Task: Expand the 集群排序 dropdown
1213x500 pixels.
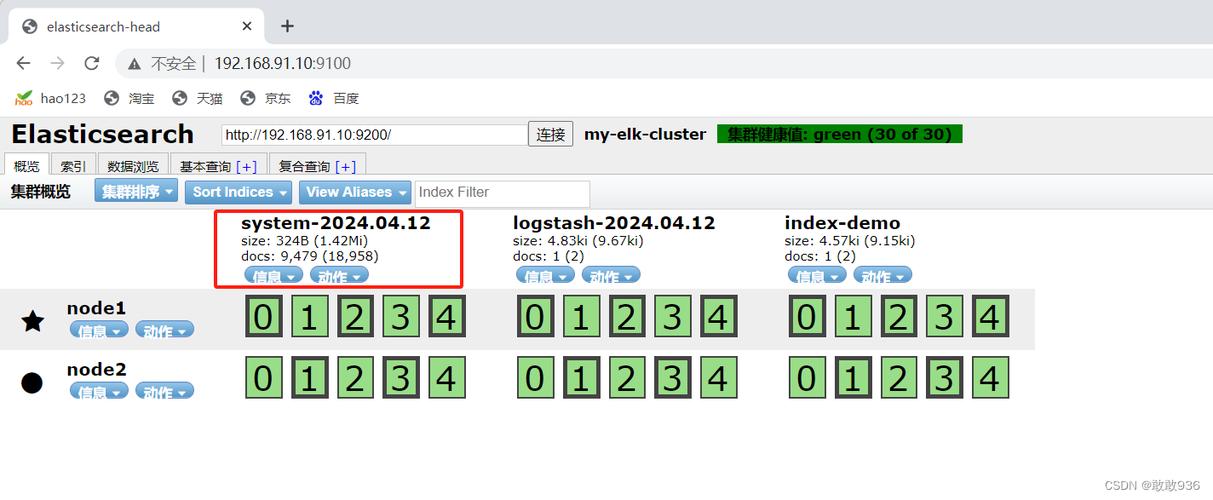Action: tap(137, 192)
